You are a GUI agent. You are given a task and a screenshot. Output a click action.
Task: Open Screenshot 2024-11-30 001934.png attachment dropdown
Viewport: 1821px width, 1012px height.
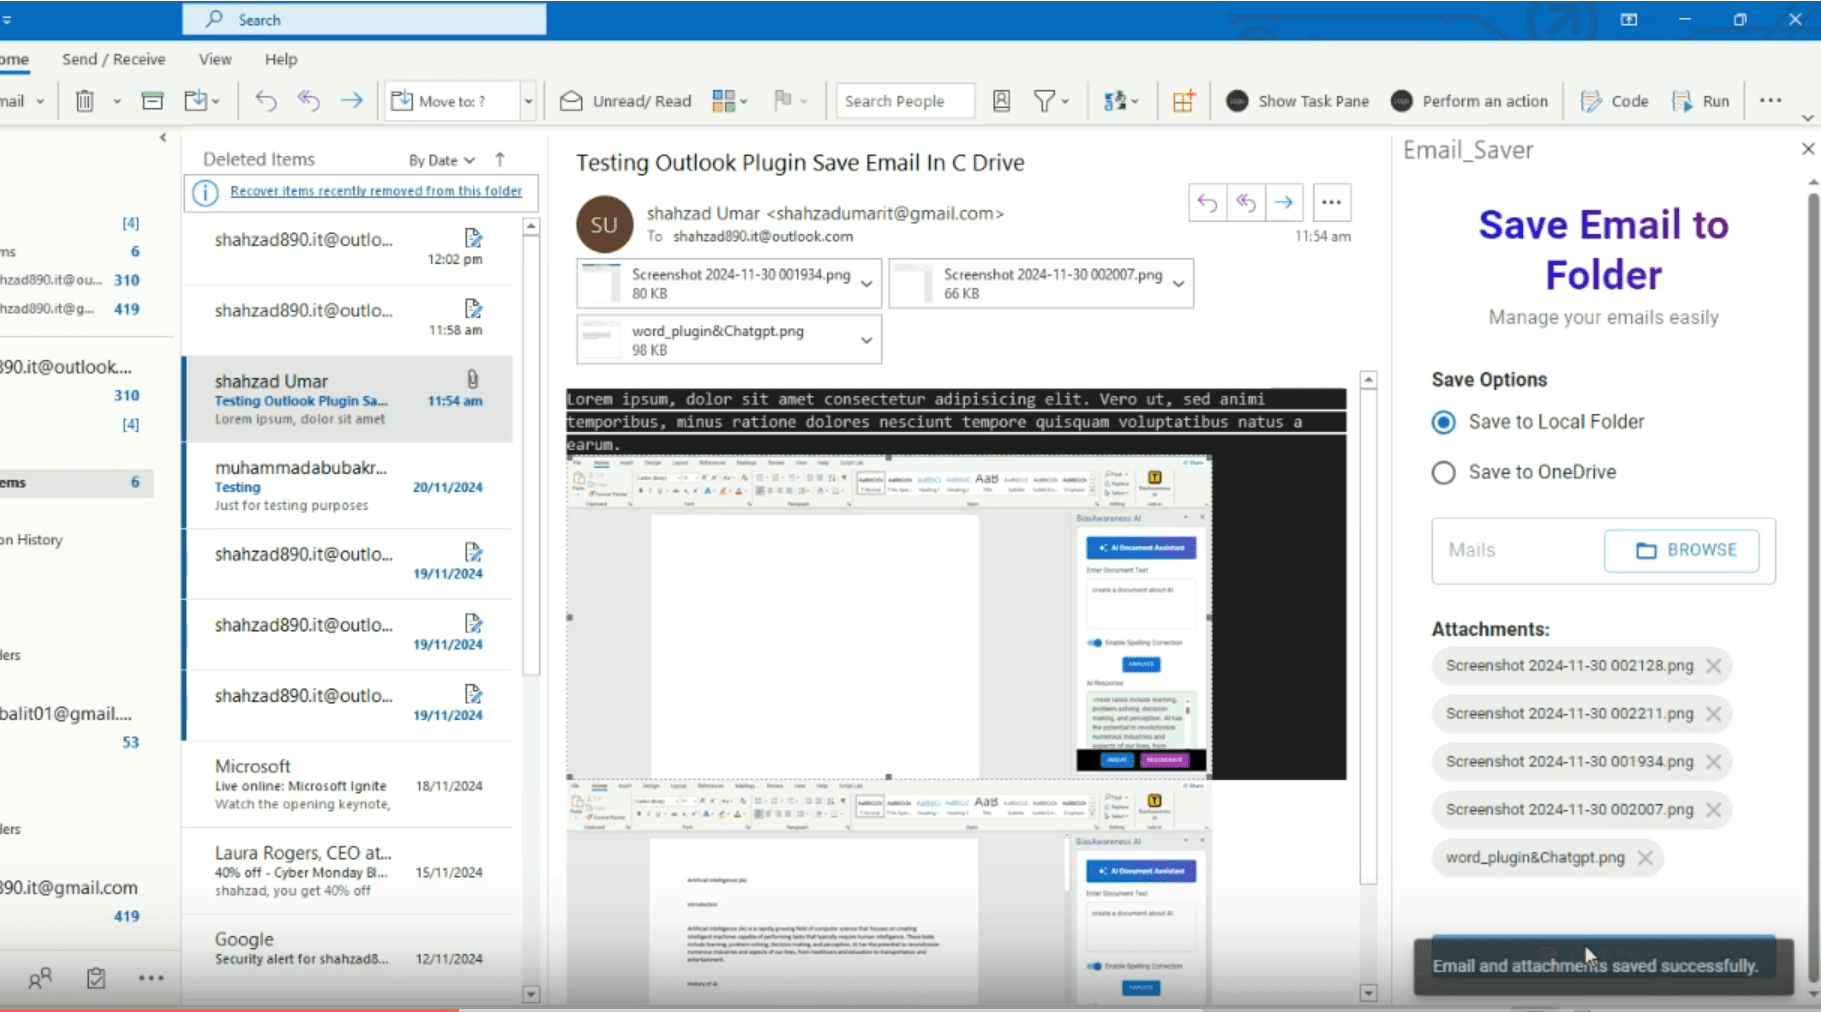tap(866, 284)
